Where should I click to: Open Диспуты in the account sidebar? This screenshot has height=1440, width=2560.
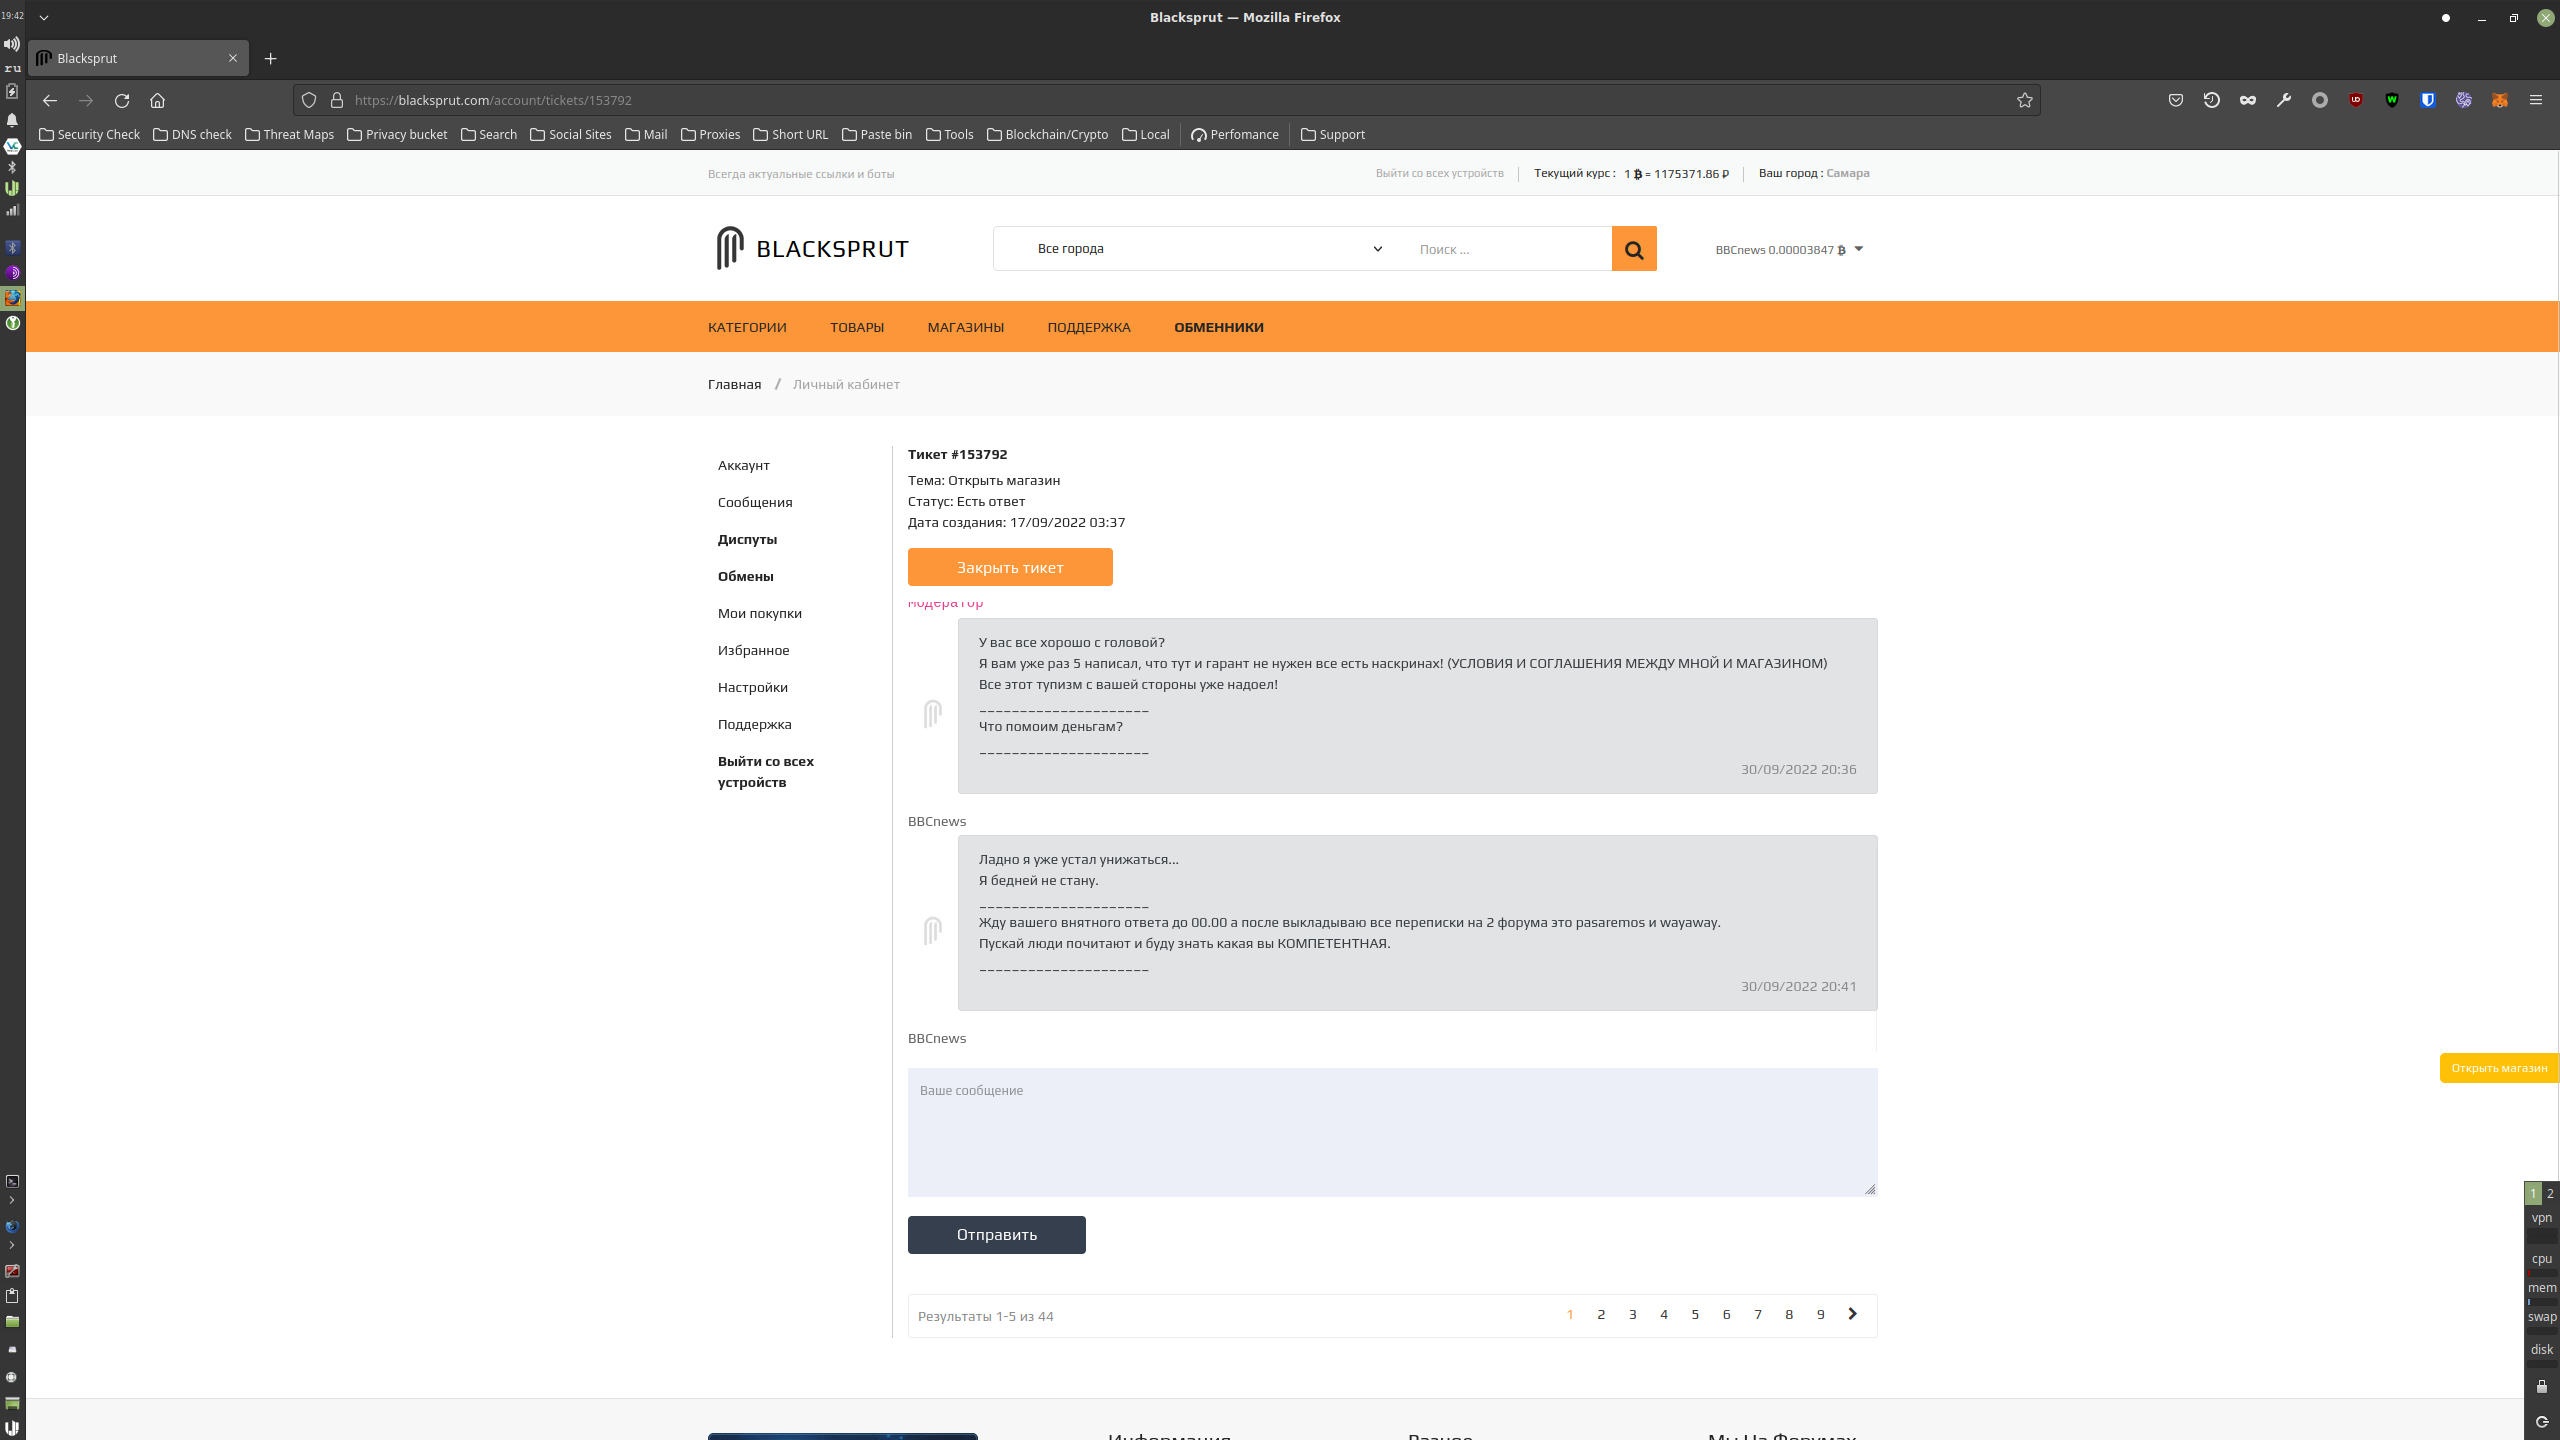tap(747, 539)
